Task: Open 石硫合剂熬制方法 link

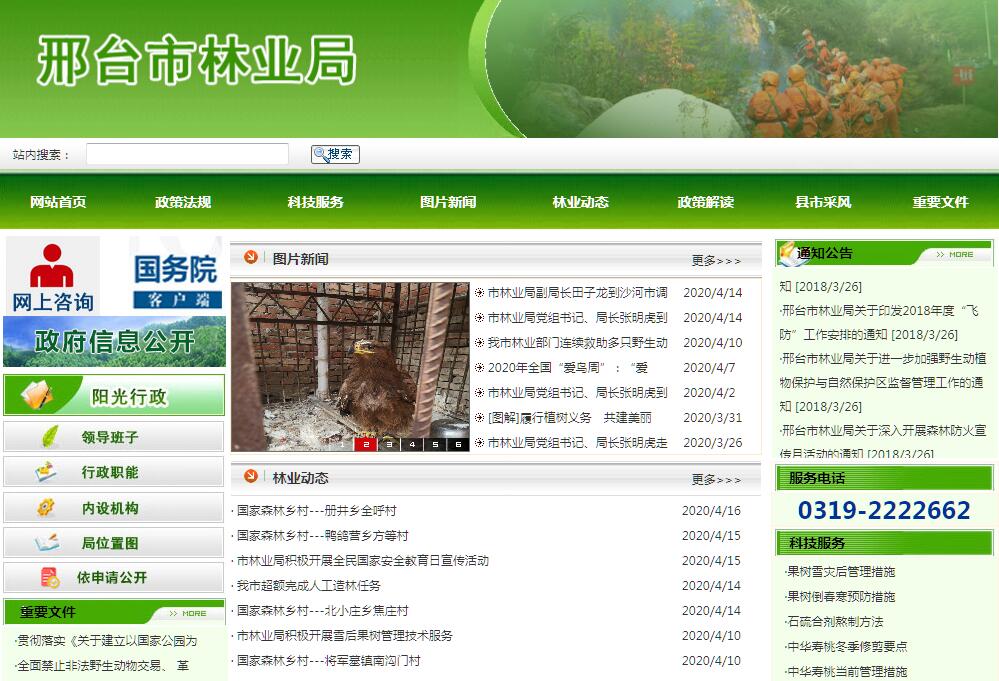Action: coord(835,622)
